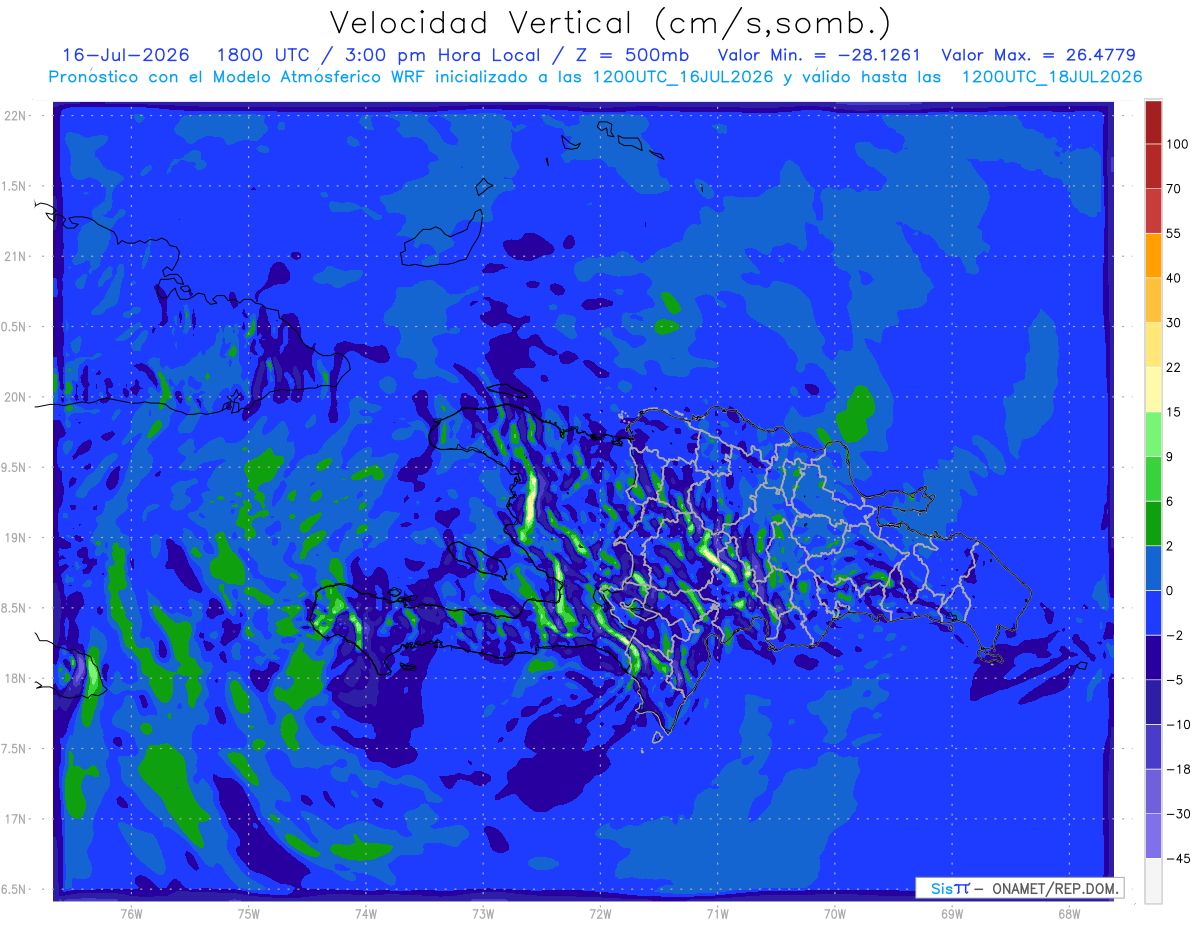Click colorbar swatch between -18 and -10
The width and height of the screenshot is (1200, 927).
[1153, 746]
